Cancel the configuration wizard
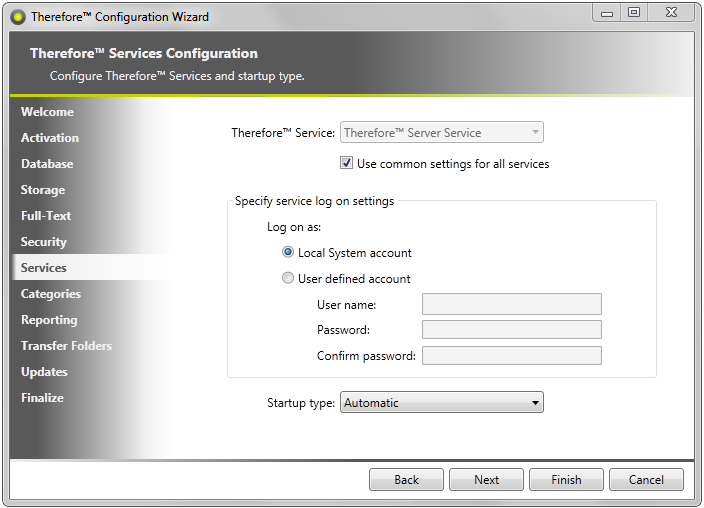Screen dimensions: 704x508 pyautogui.click(x=646, y=480)
